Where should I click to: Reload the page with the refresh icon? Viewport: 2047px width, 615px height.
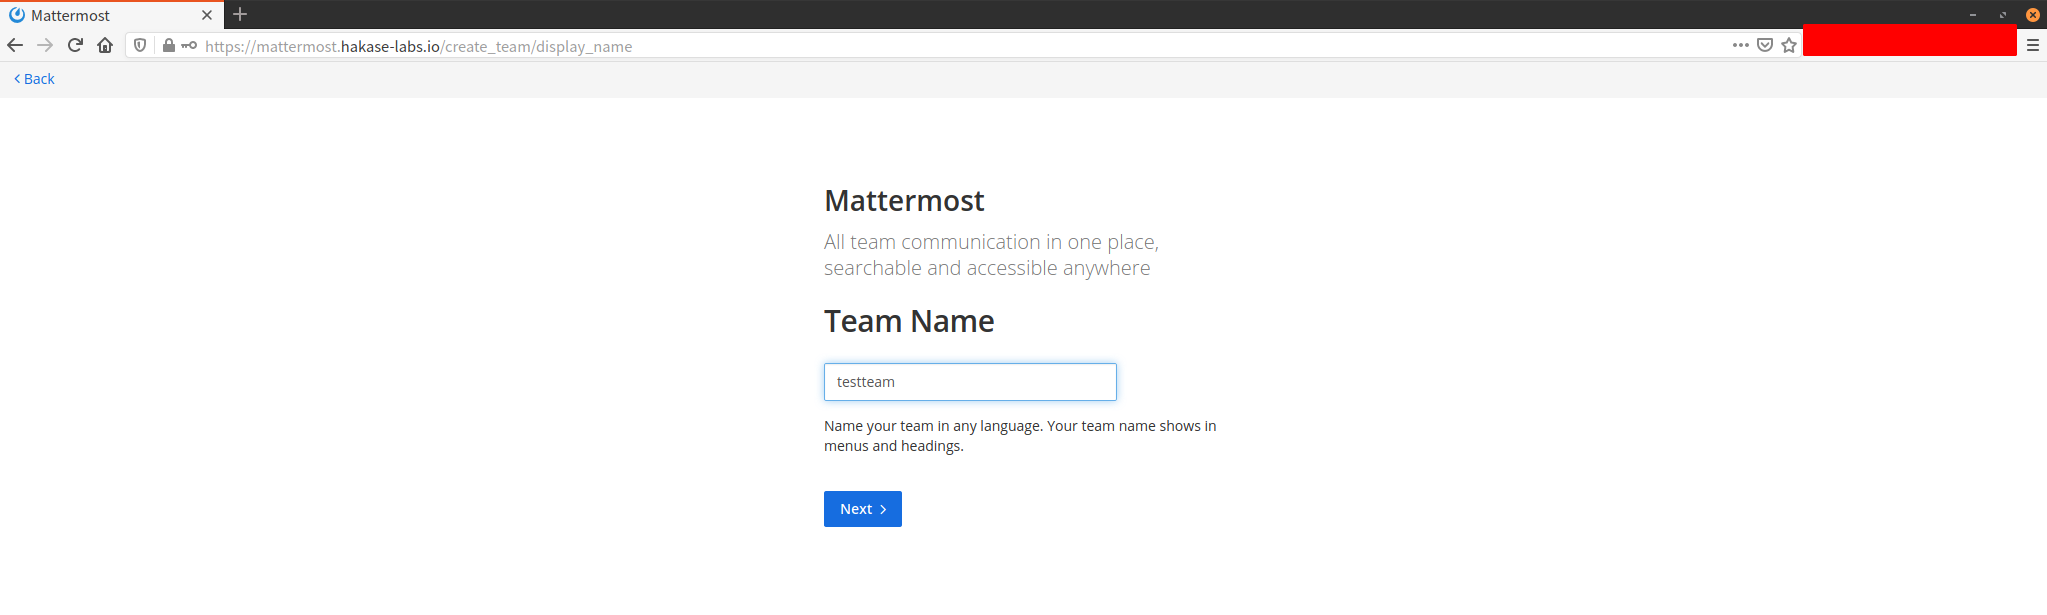[75, 45]
